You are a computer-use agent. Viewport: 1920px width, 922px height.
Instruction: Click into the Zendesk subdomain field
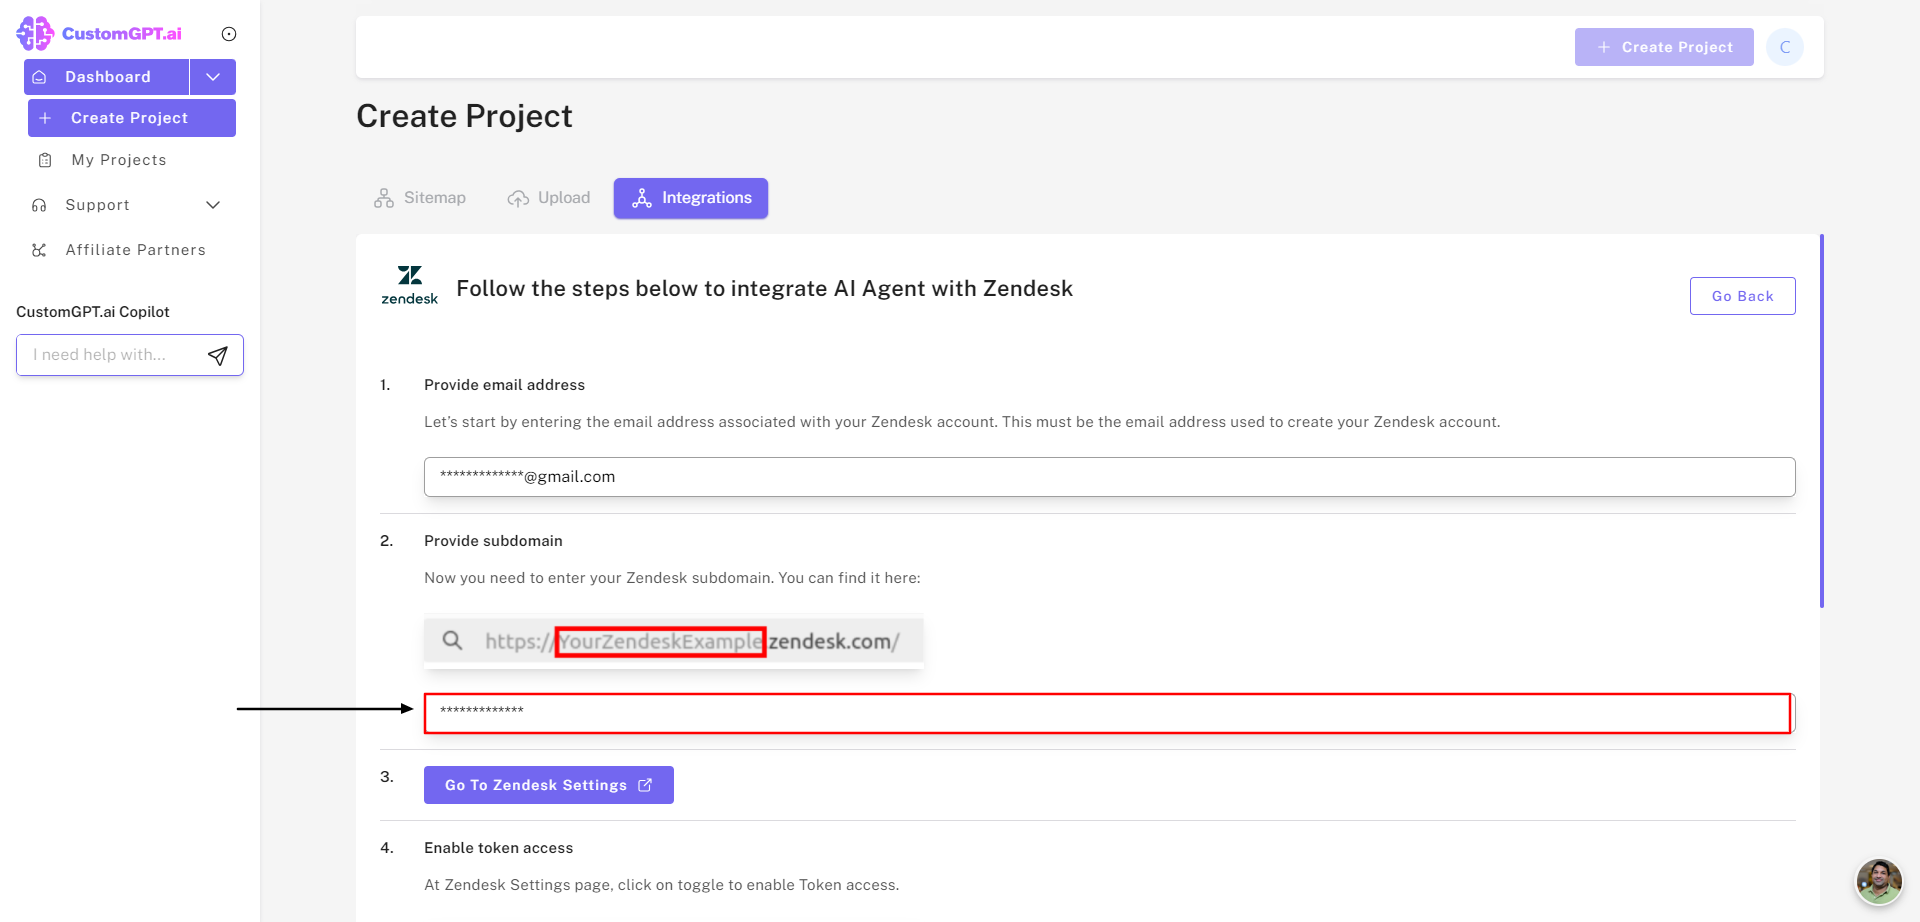click(1108, 713)
